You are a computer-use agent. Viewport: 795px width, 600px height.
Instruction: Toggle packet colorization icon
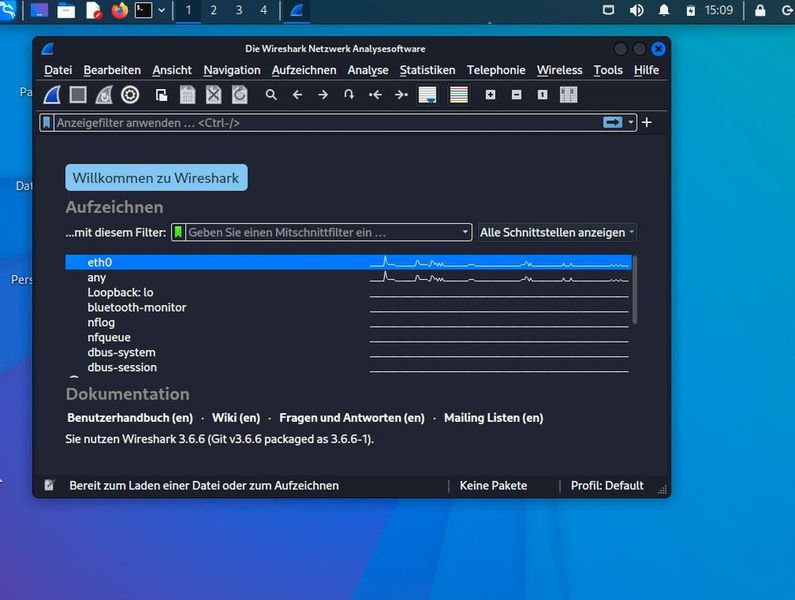459,95
